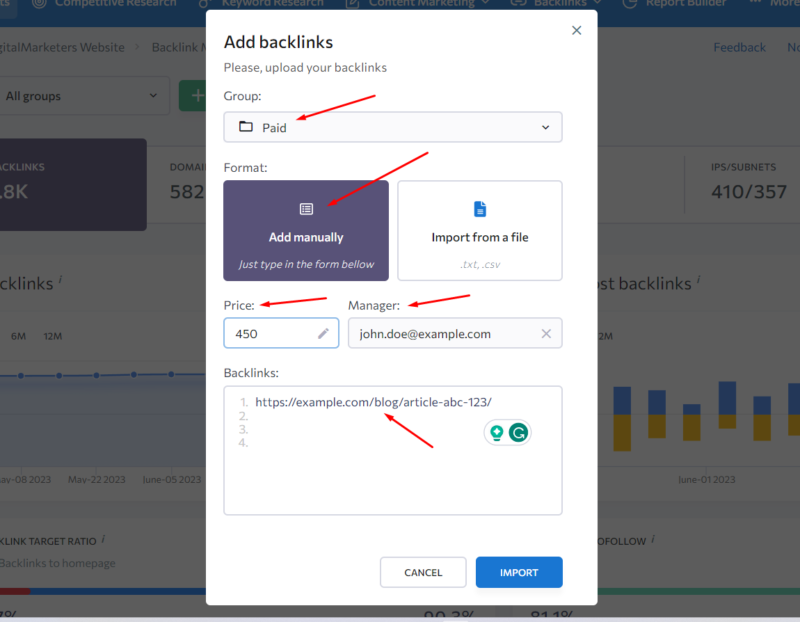Viewport: 800px width, 622px height.
Task: Click the info icon beside OFOLLOW heading
Action: (x=653, y=538)
